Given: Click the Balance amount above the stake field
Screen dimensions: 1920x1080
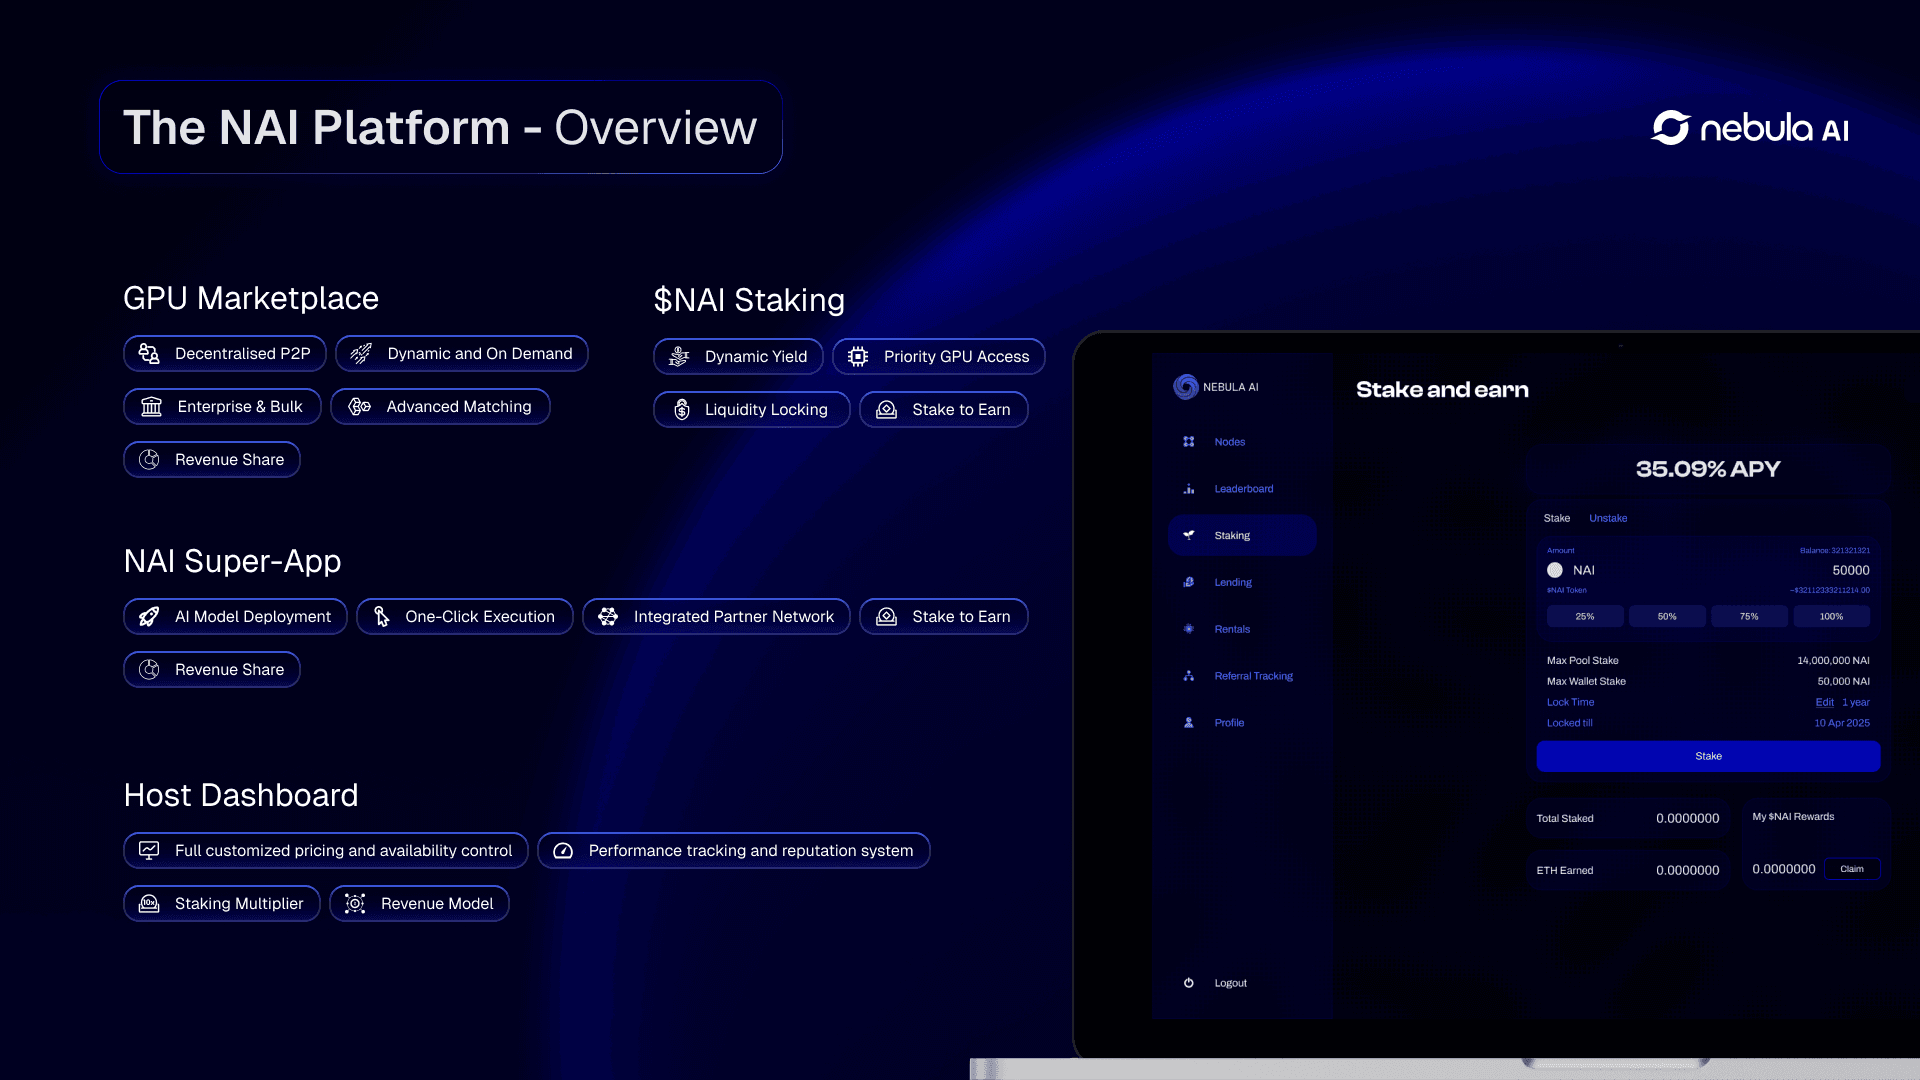Looking at the screenshot, I should (1835, 550).
